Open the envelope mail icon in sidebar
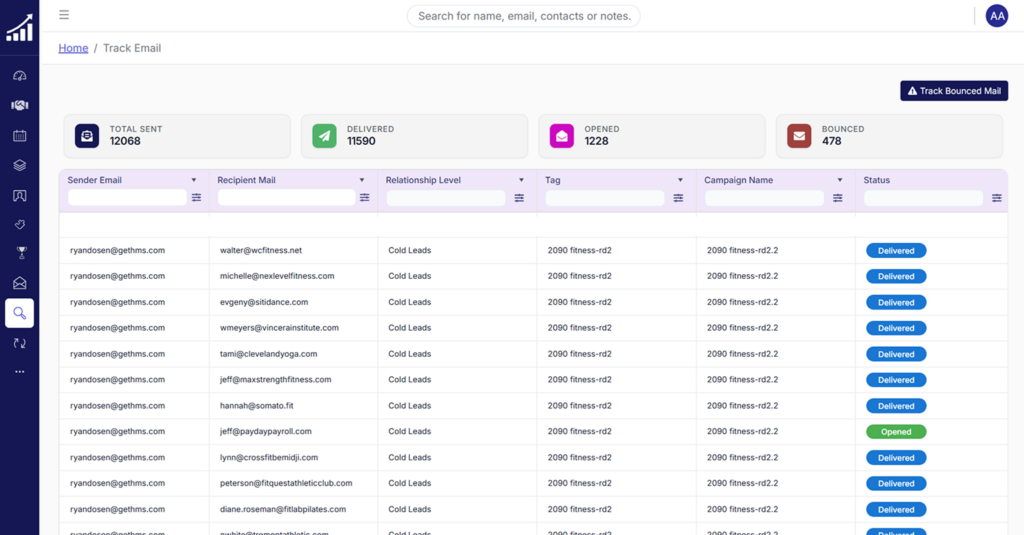 [x=19, y=283]
